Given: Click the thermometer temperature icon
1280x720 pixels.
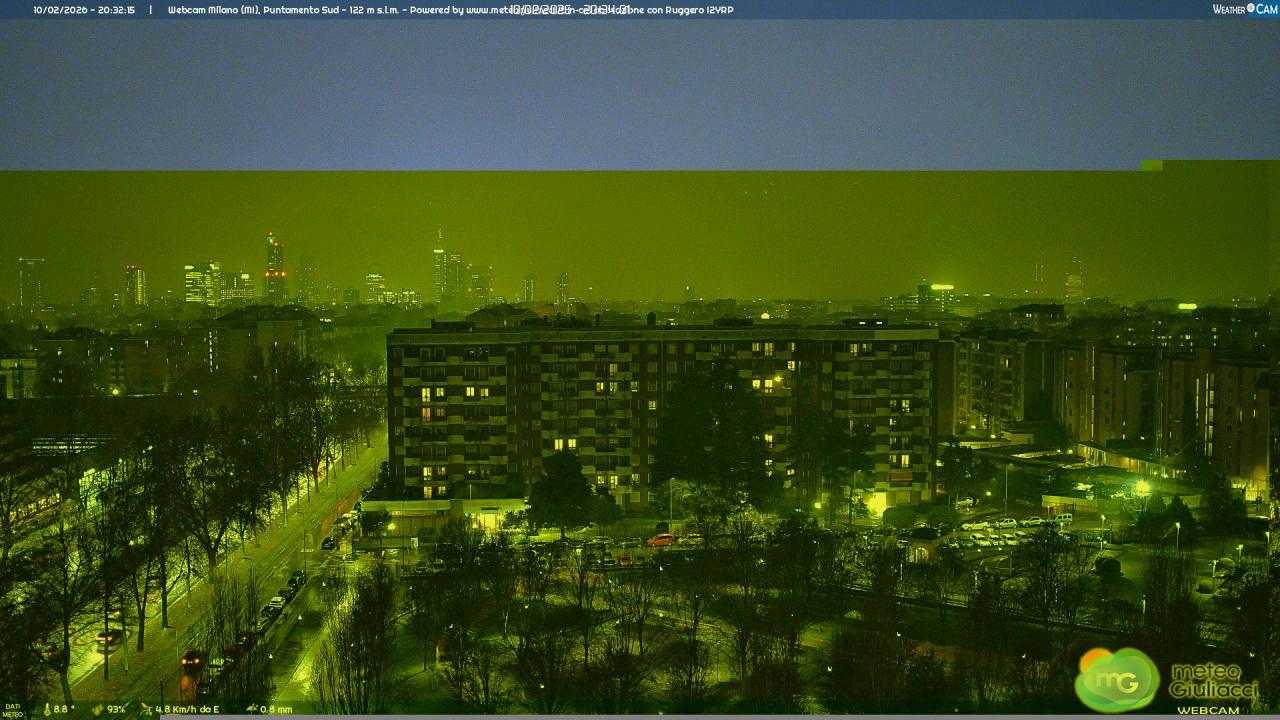Looking at the screenshot, I should (x=45, y=709).
